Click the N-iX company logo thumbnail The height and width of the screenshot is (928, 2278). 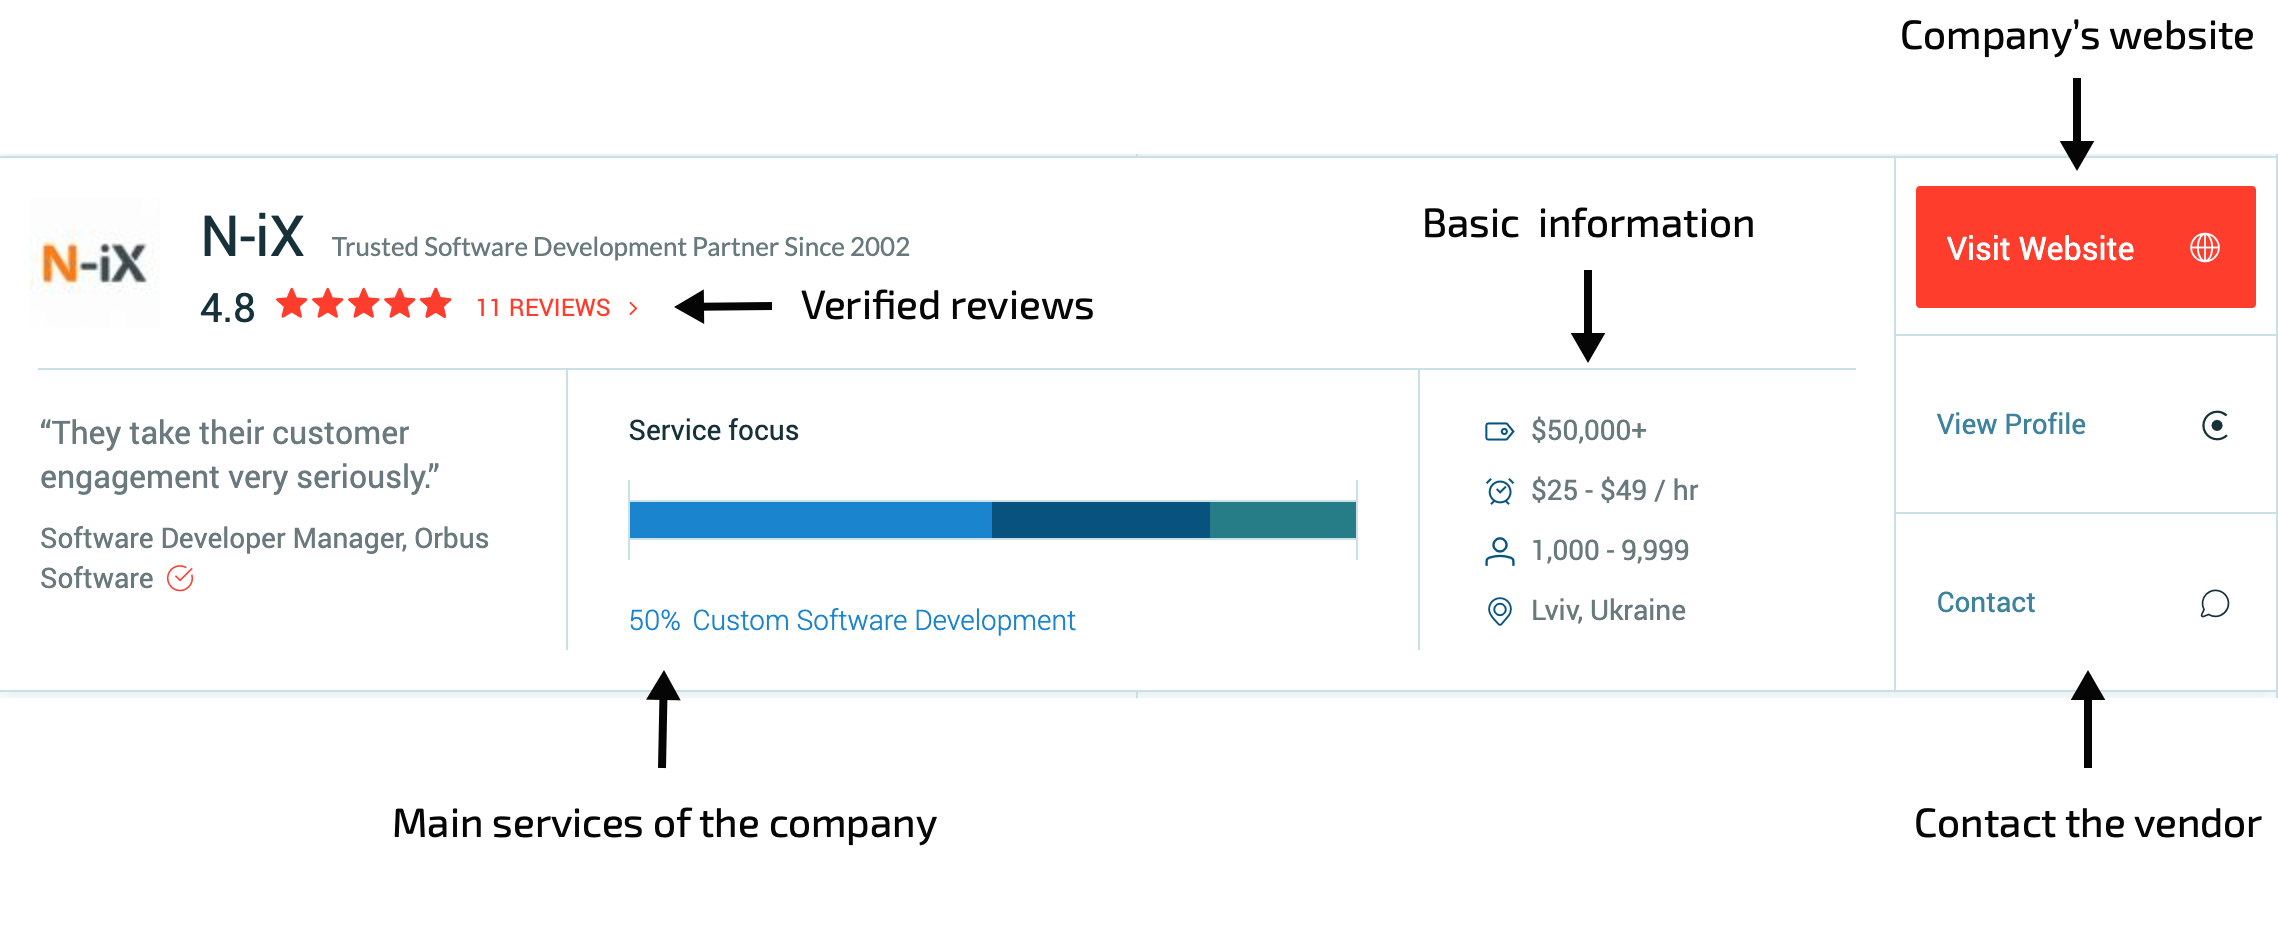pyautogui.click(x=95, y=263)
